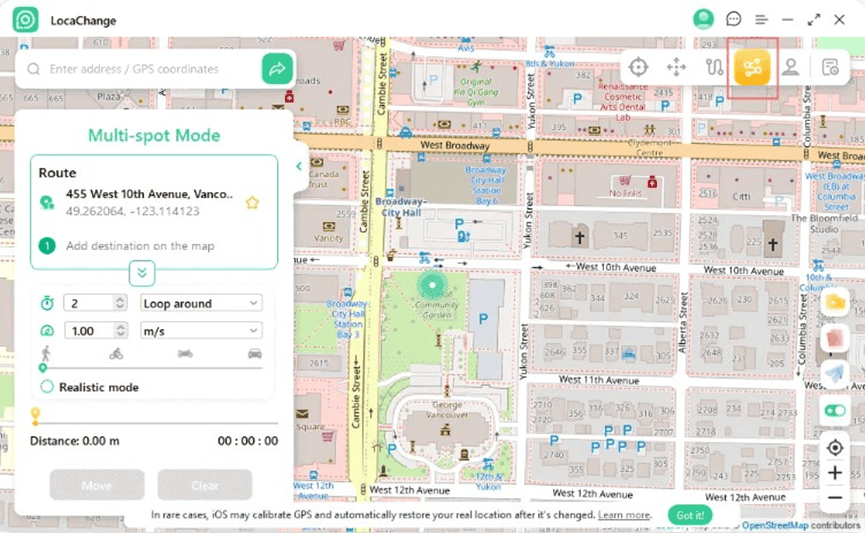
Task: Open the yellow folder import icon
Action: [835, 302]
